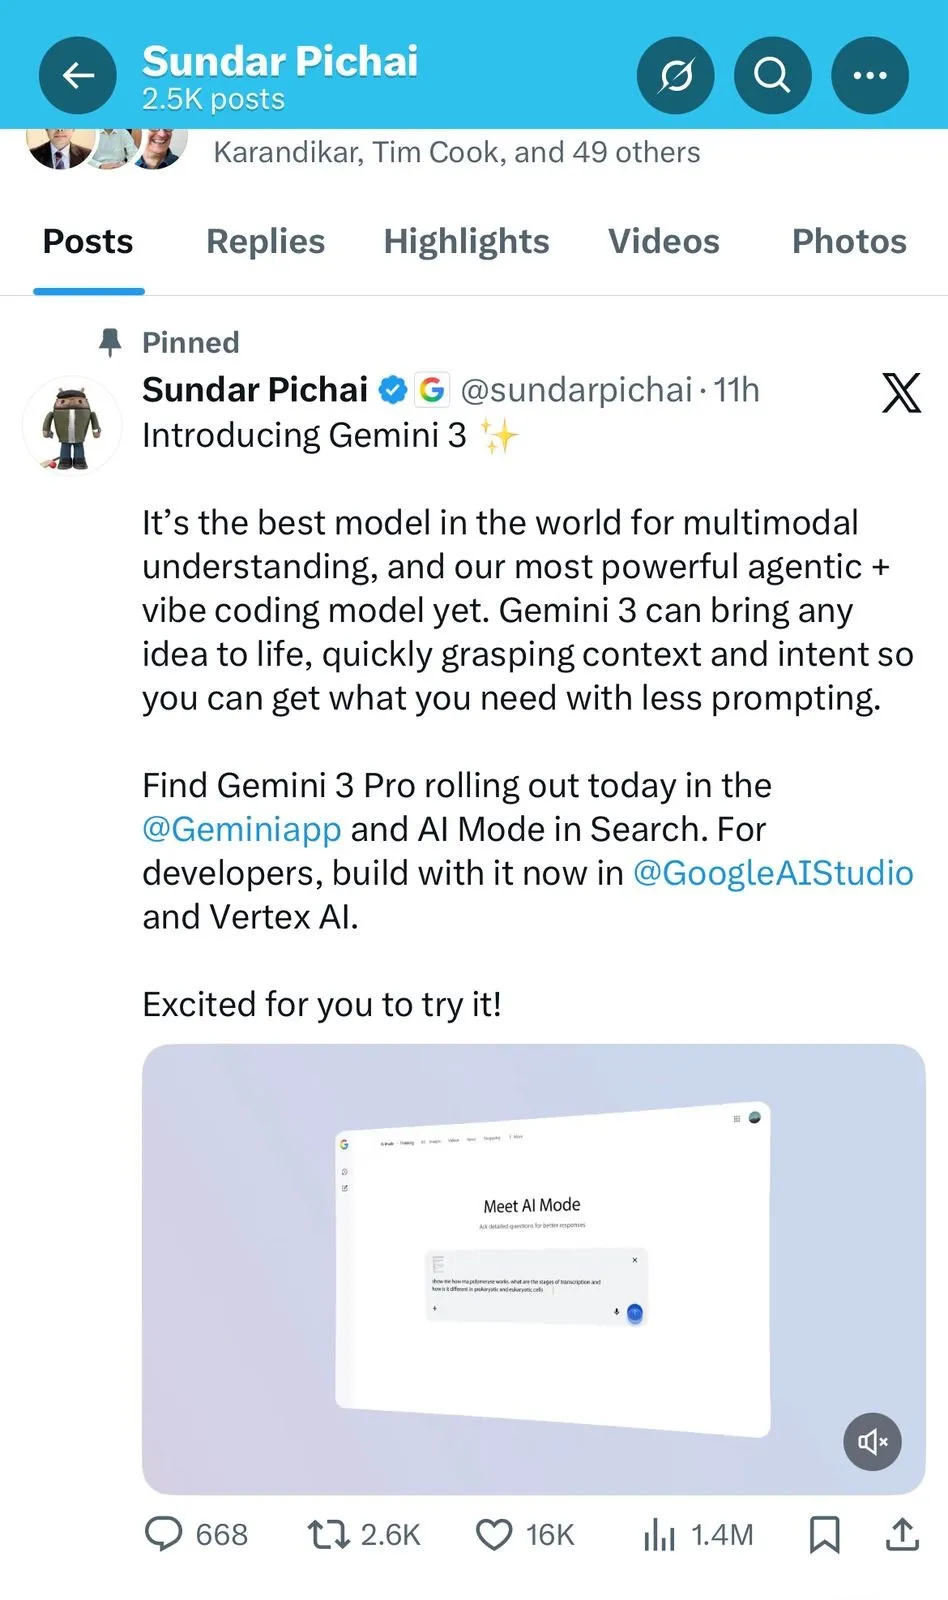Screen dimensions: 948x1600
Task: Click Sundar Pichai's Android avatar
Action: point(71,425)
